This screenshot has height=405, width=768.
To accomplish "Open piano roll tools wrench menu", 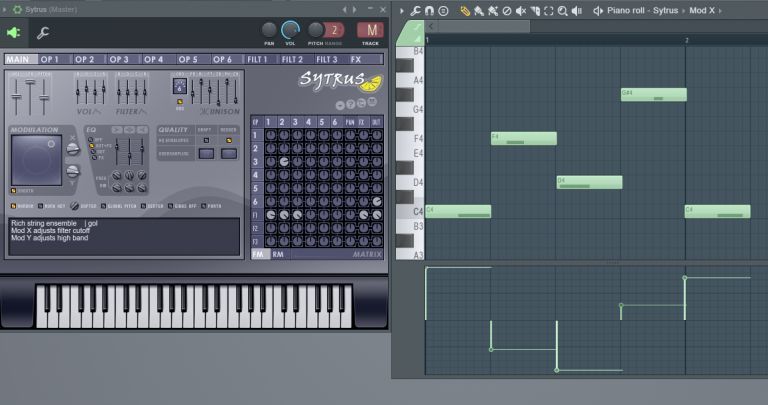I will click(x=415, y=11).
